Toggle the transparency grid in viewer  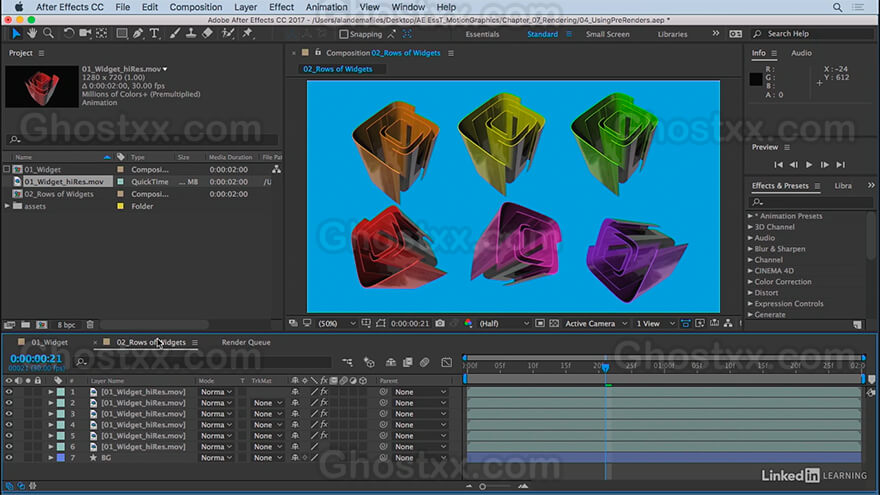pyautogui.click(x=554, y=323)
